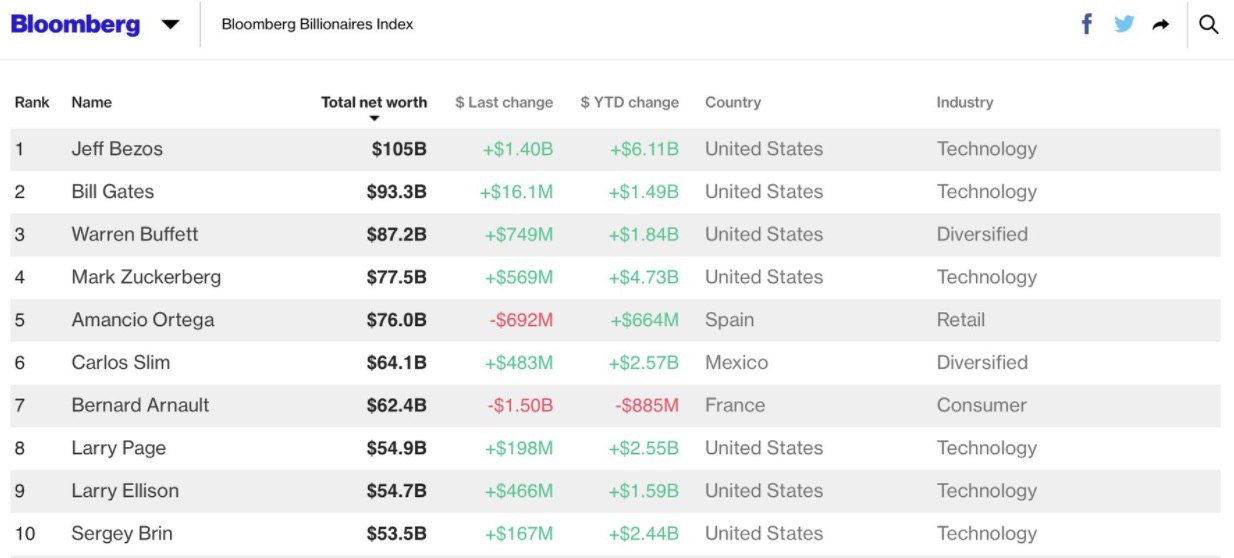
Task: Click the +$16.1M last change value
Action: pos(516,192)
